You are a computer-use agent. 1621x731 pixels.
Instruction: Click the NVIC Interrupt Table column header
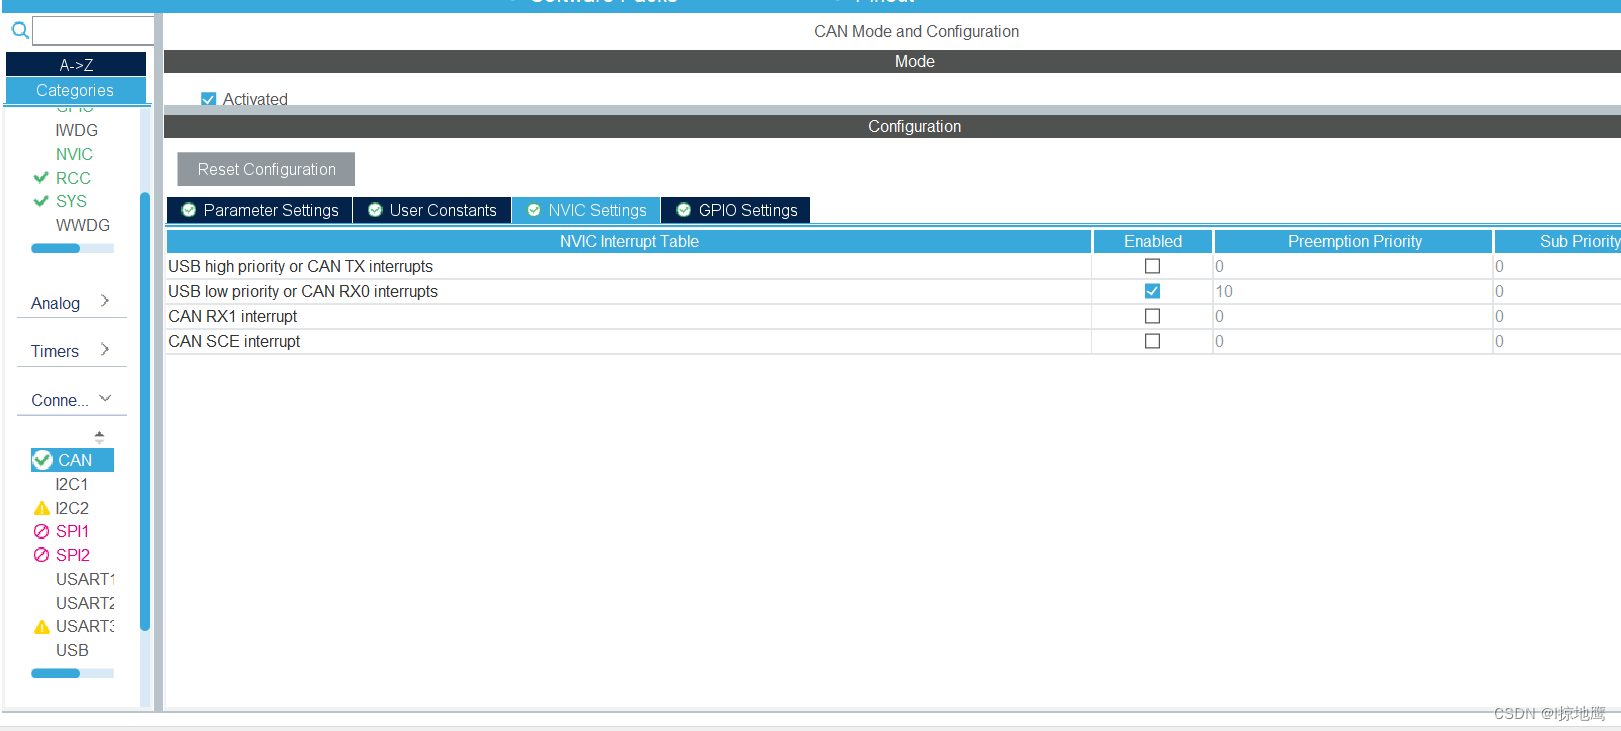629,241
